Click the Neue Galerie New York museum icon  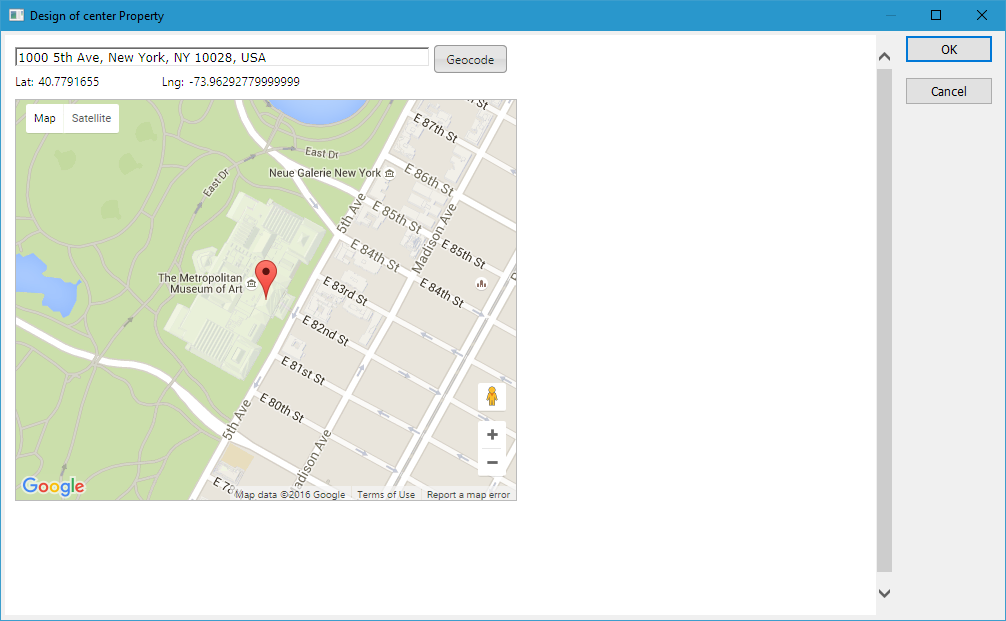[389, 173]
